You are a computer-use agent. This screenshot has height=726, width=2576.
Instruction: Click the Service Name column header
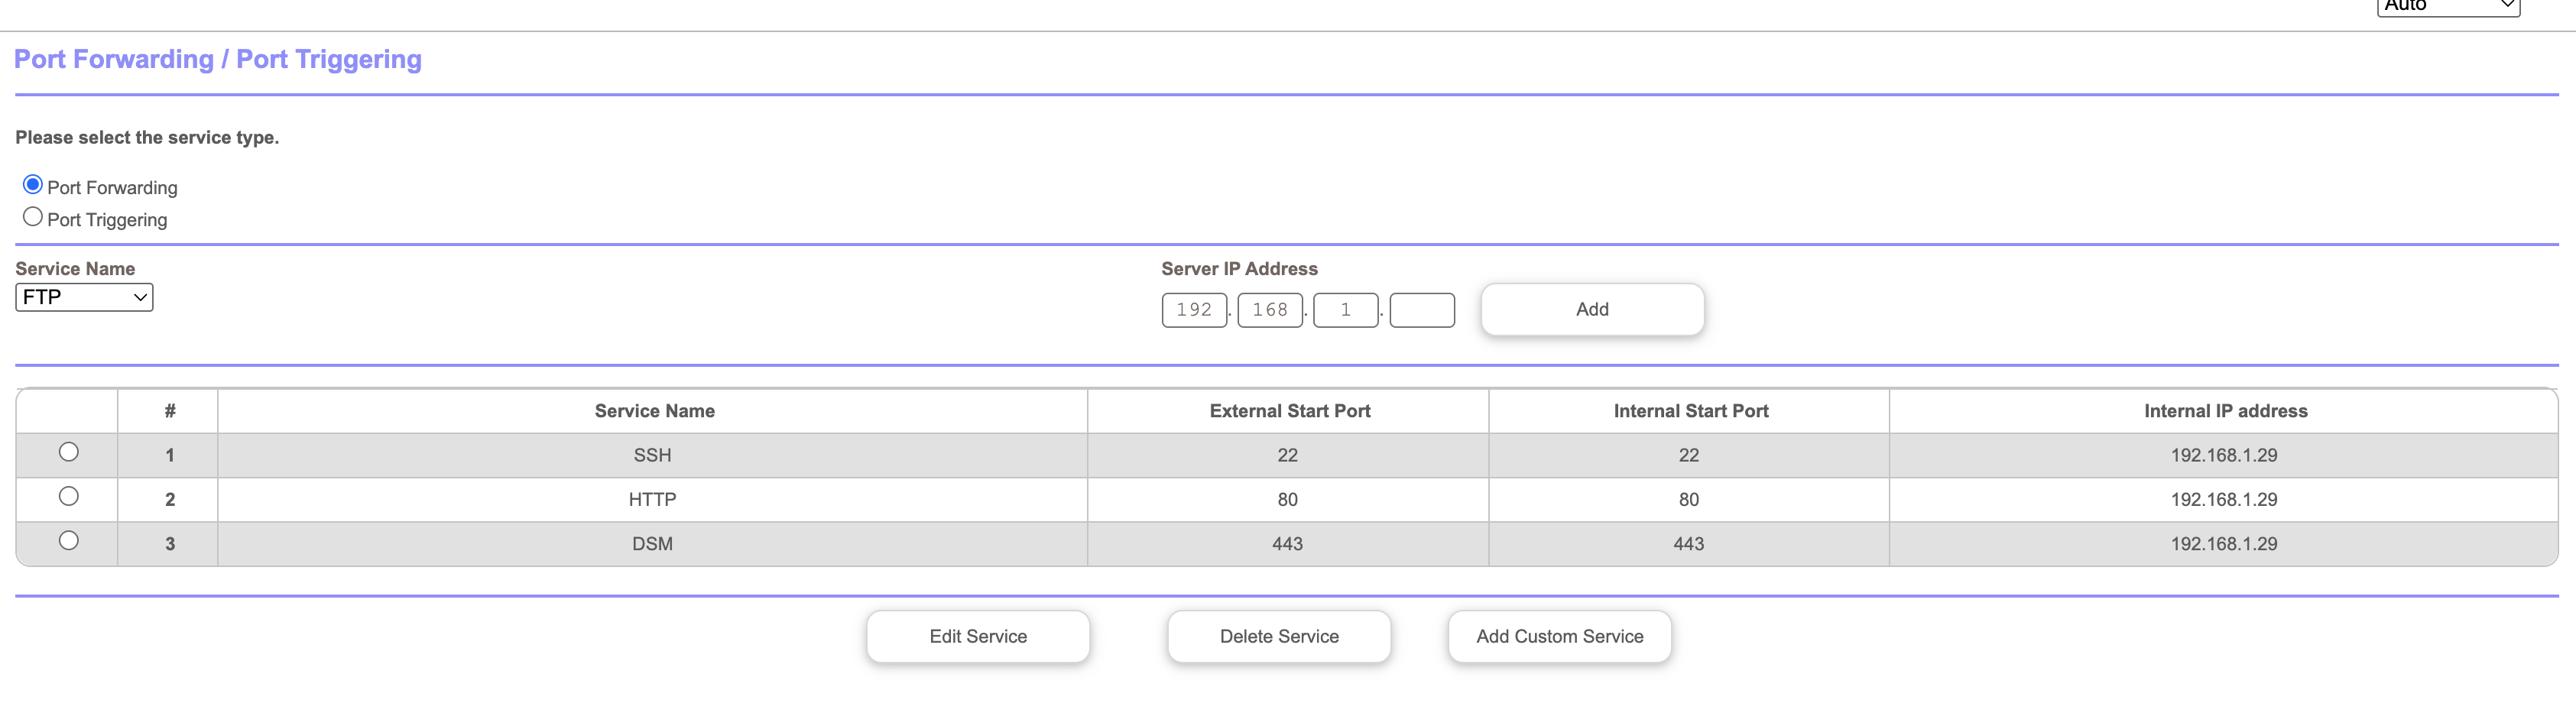[x=654, y=411]
